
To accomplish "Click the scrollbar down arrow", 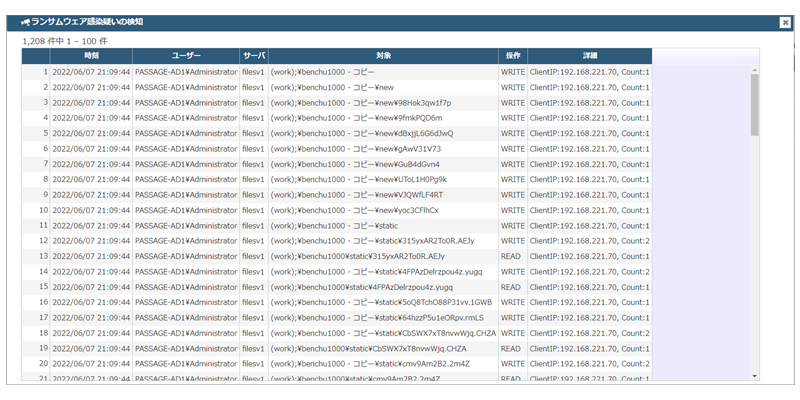I will click(x=755, y=376).
